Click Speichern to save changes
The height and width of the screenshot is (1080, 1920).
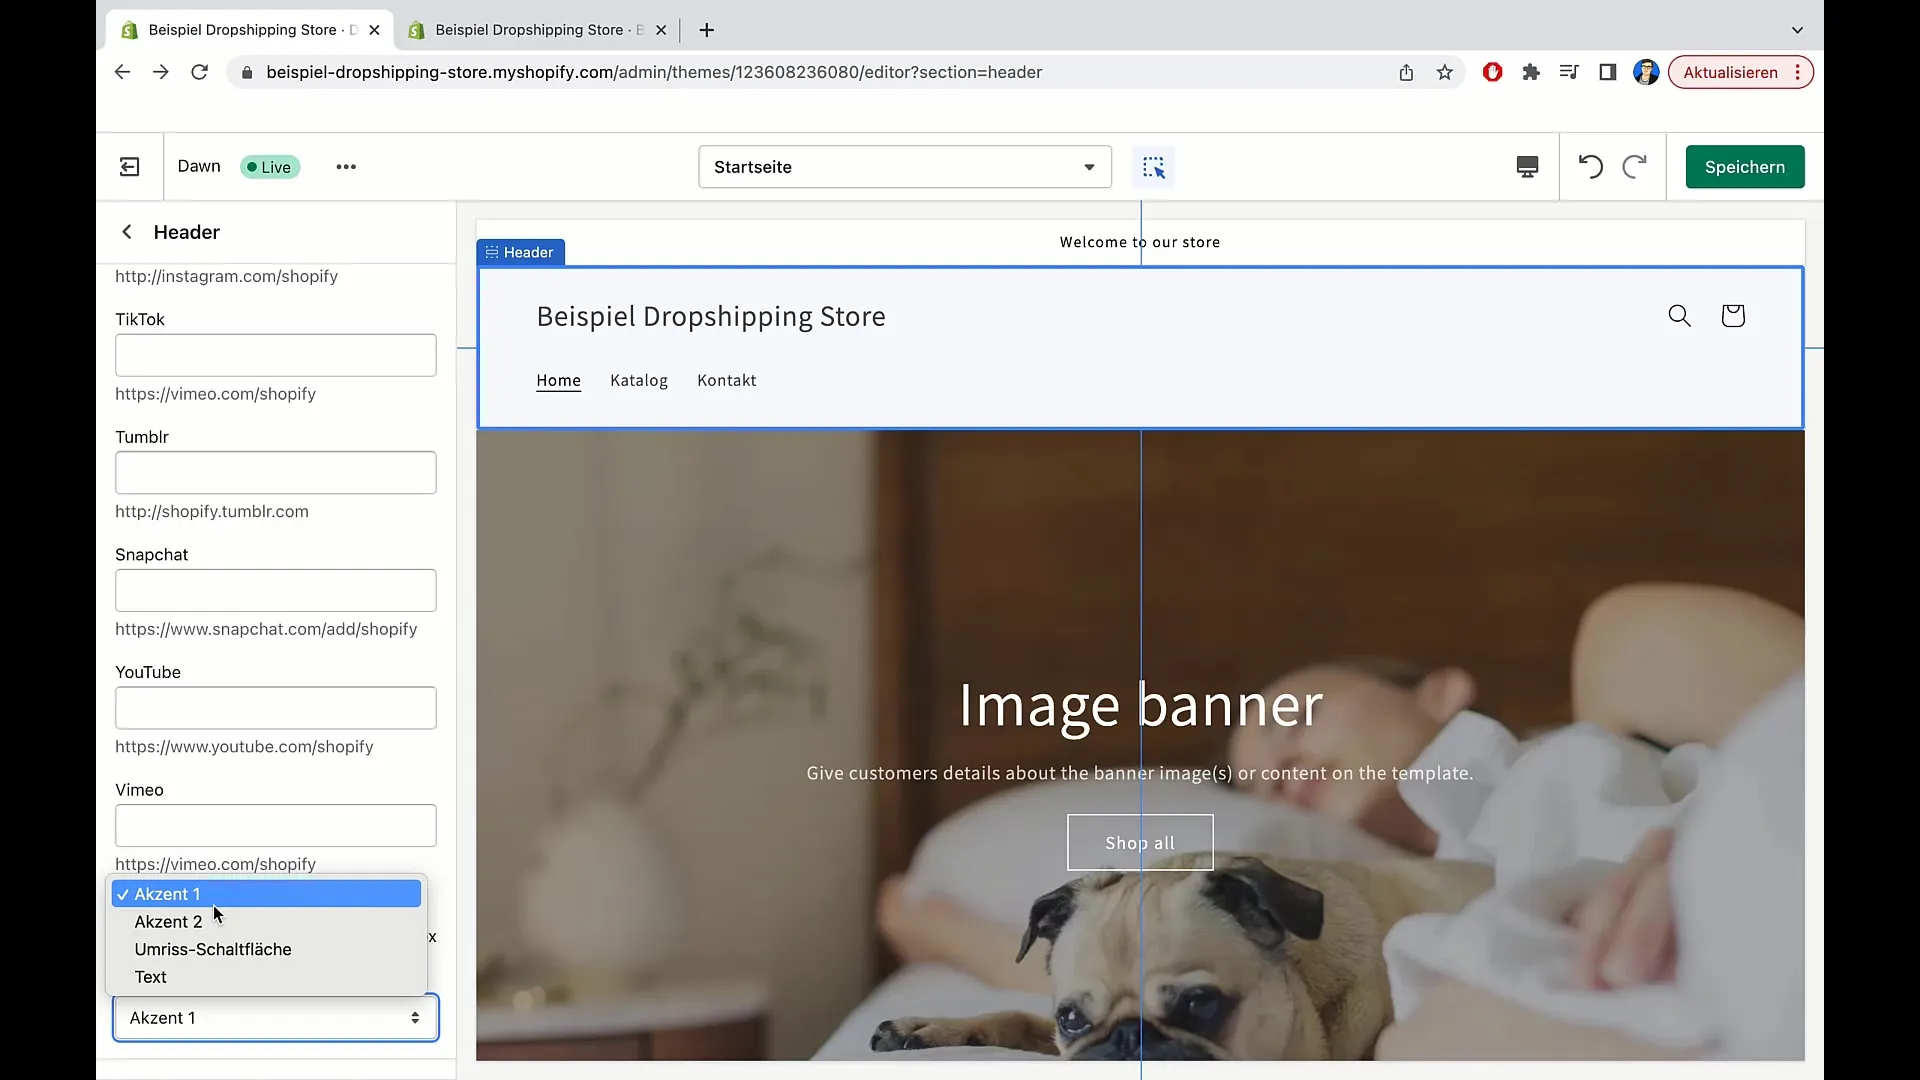coord(1745,166)
